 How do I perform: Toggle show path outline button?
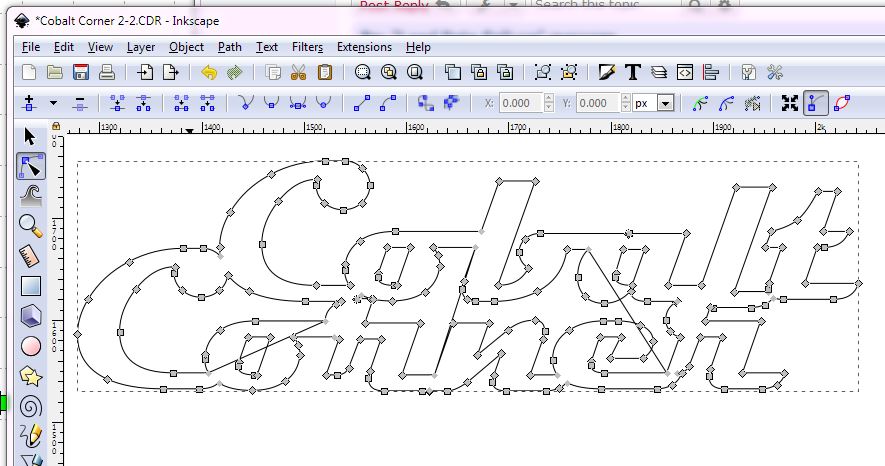(841, 103)
